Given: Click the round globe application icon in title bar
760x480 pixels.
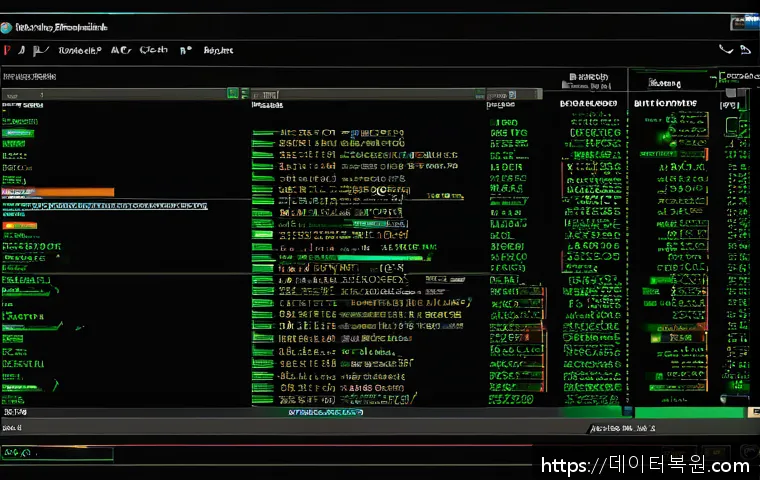Looking at the screenshot, I should [6, 28].
